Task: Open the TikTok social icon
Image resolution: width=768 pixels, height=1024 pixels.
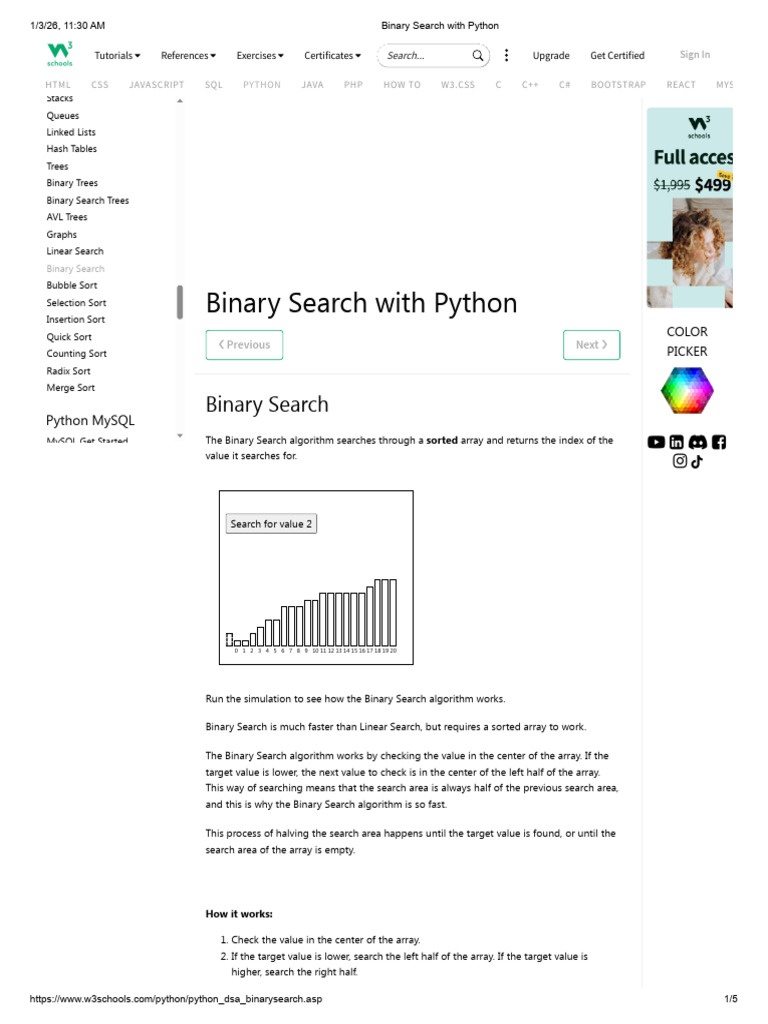Action: (x=697, y=461)
